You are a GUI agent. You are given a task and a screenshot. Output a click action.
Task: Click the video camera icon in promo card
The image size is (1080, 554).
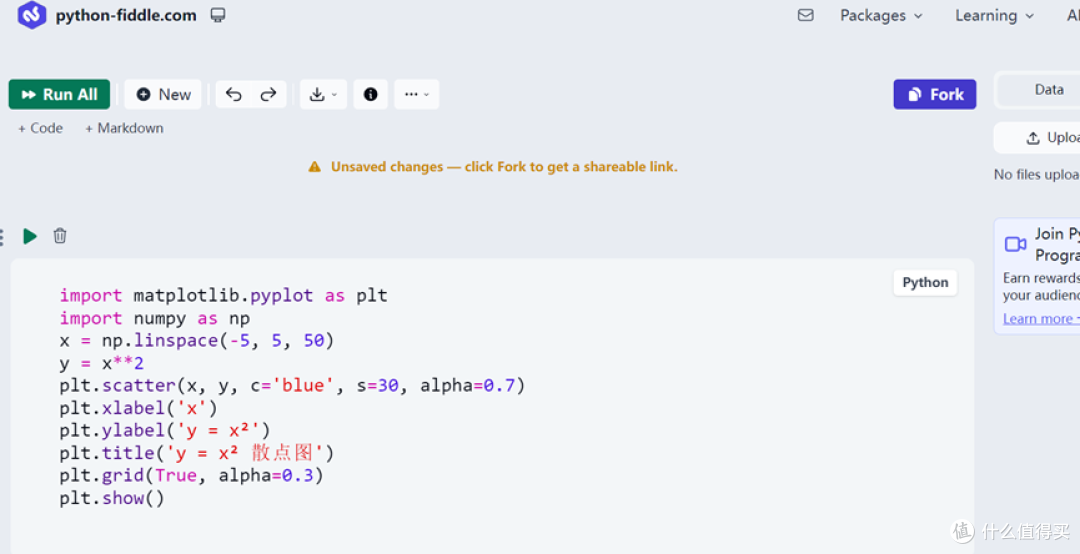[x=1015, y=244]
